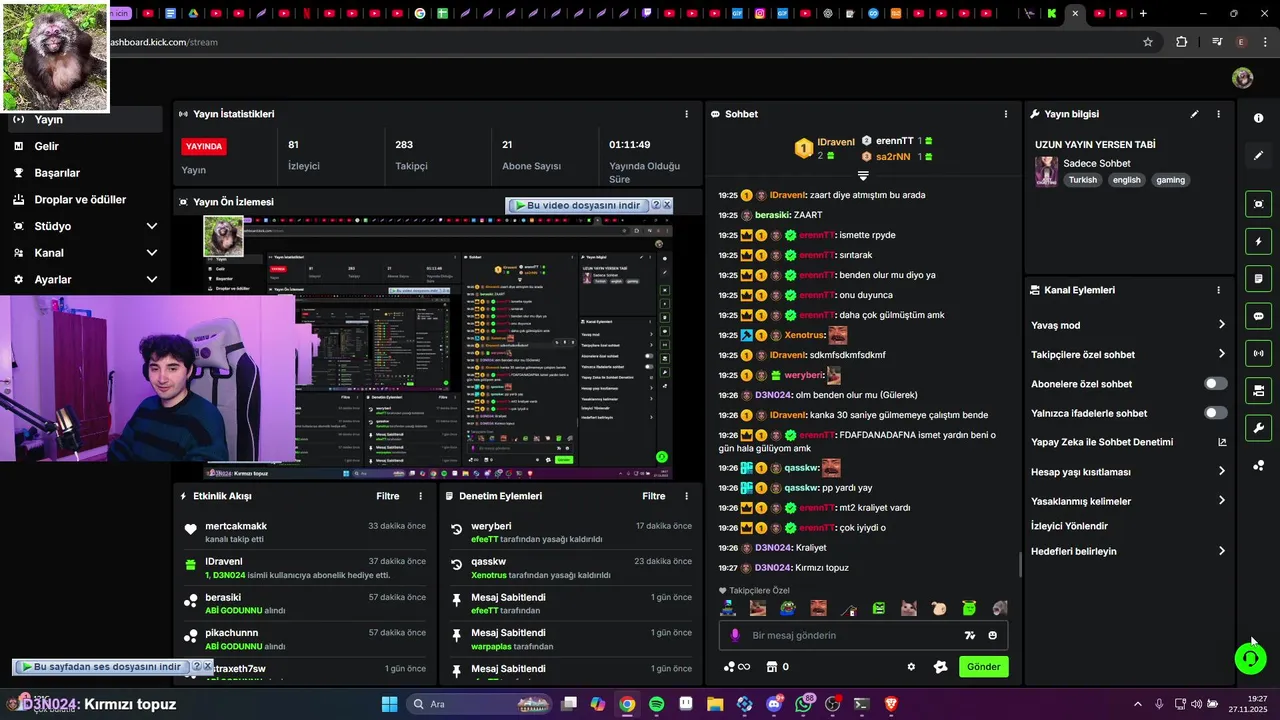Open Hedefleri belirleyin options
Image resolution: width=1280 pixels, height=720 pixels.
coord(1128,551)
